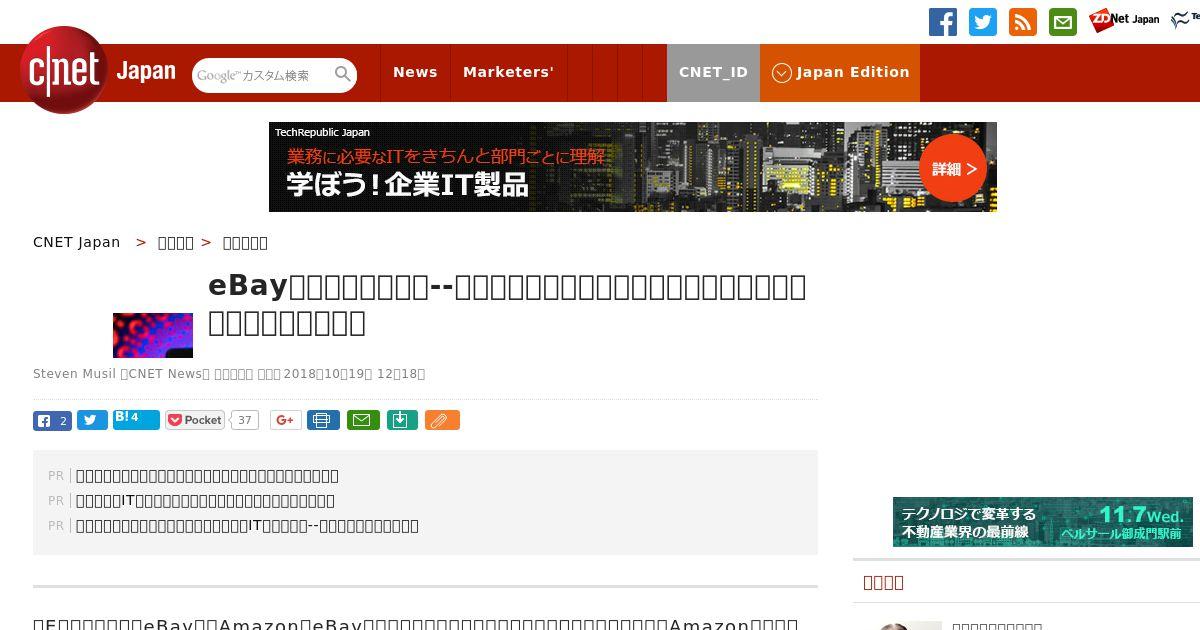Open the Facebook icon in top bar
The height and width of the screenshot is (630, 1200).
click(943, 22)
